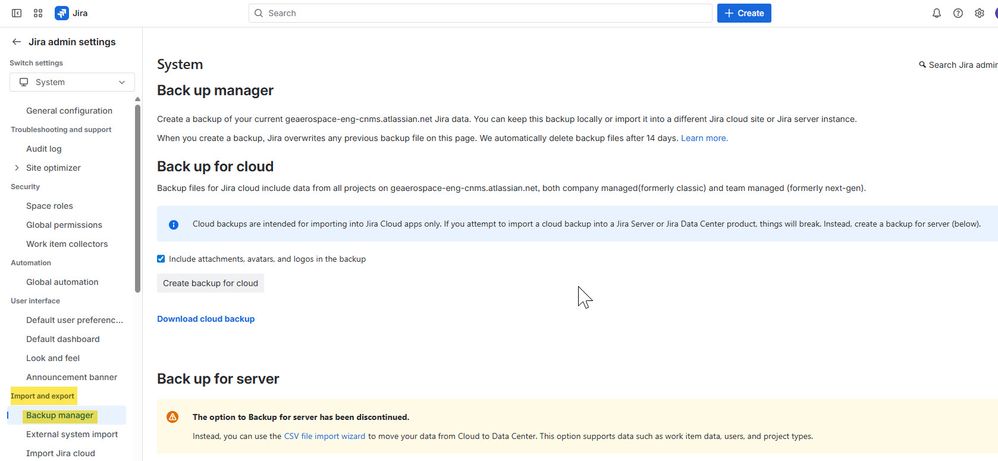
Task: Collapse the sidebar using top-left panel icon
Action: 17,13
